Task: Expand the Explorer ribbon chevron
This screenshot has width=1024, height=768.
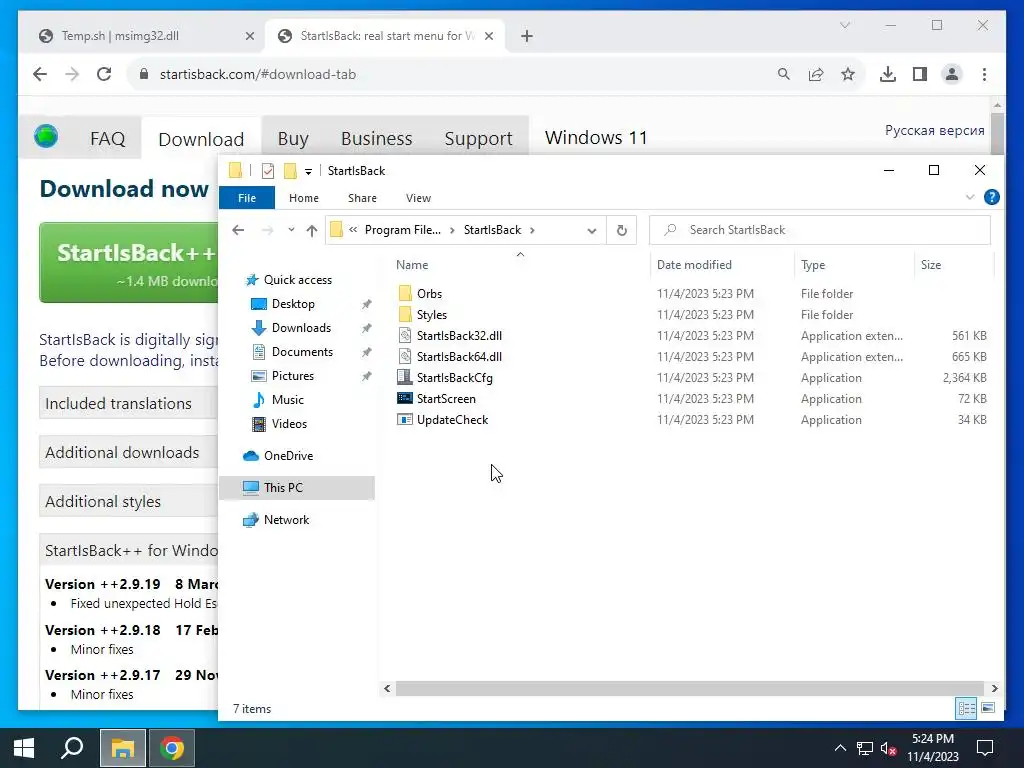Action: coord(970,197)
